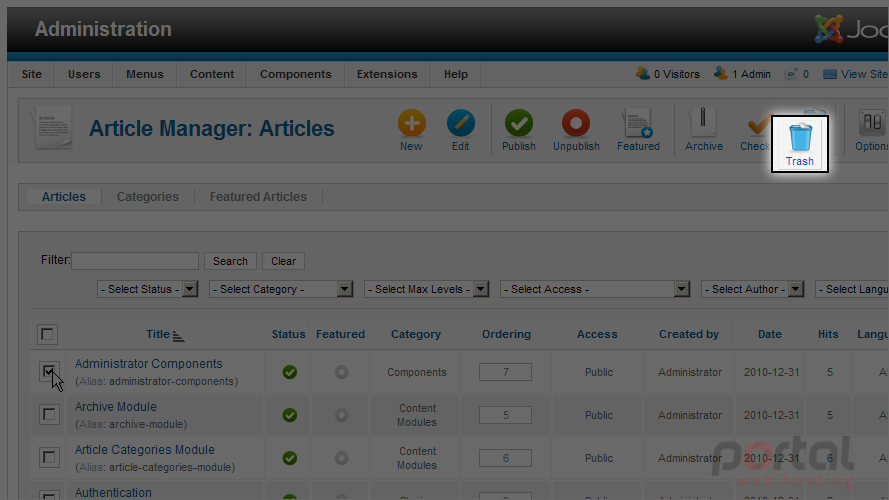The height and width of the screenshot is (500, 889).
Task: Switch to the Categories tab
Action: coord(147,197)
